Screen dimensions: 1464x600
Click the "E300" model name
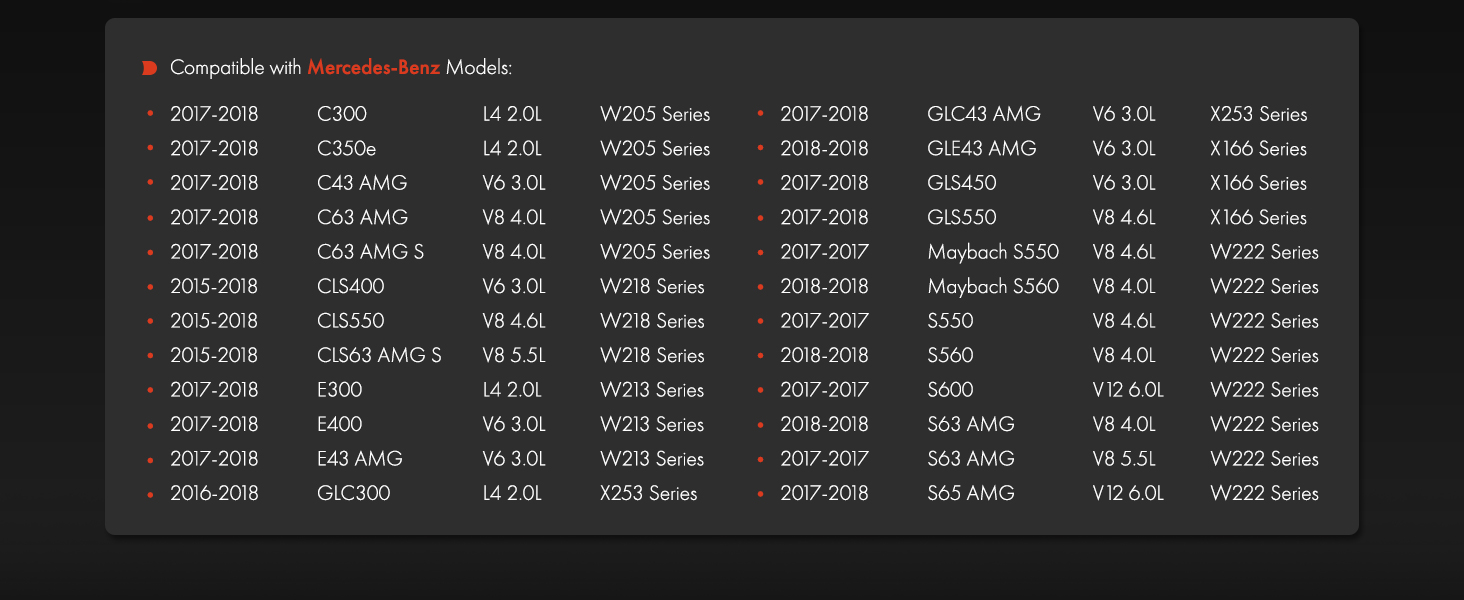click(340, 390)
